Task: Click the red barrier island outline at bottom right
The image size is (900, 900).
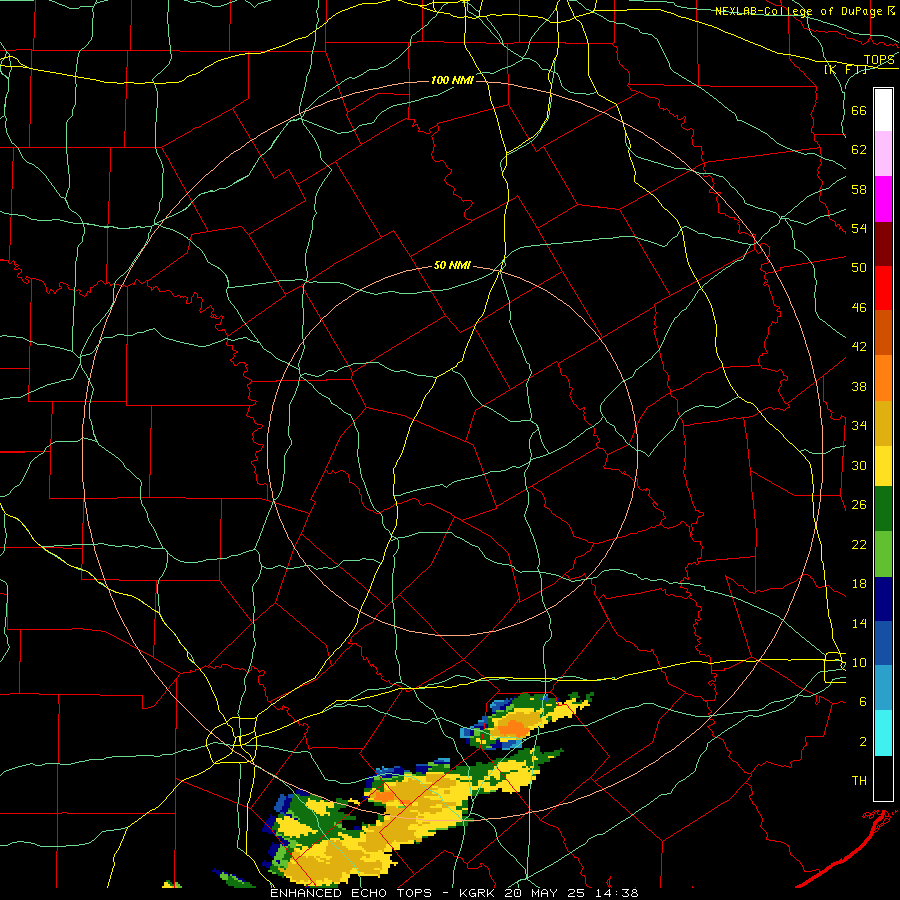Action: [x=848, y=847]
